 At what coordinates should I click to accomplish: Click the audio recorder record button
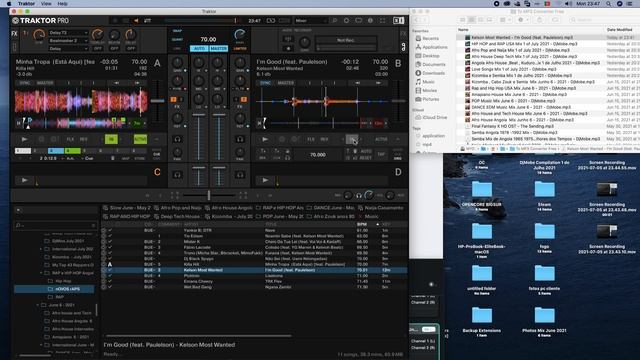pyautogui.click(x=288, y=48)
